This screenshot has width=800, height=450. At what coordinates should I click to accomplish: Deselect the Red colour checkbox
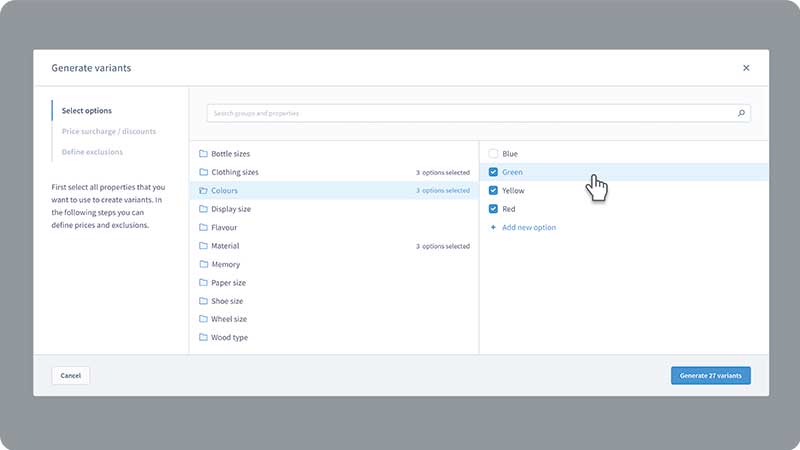point(493,209)
